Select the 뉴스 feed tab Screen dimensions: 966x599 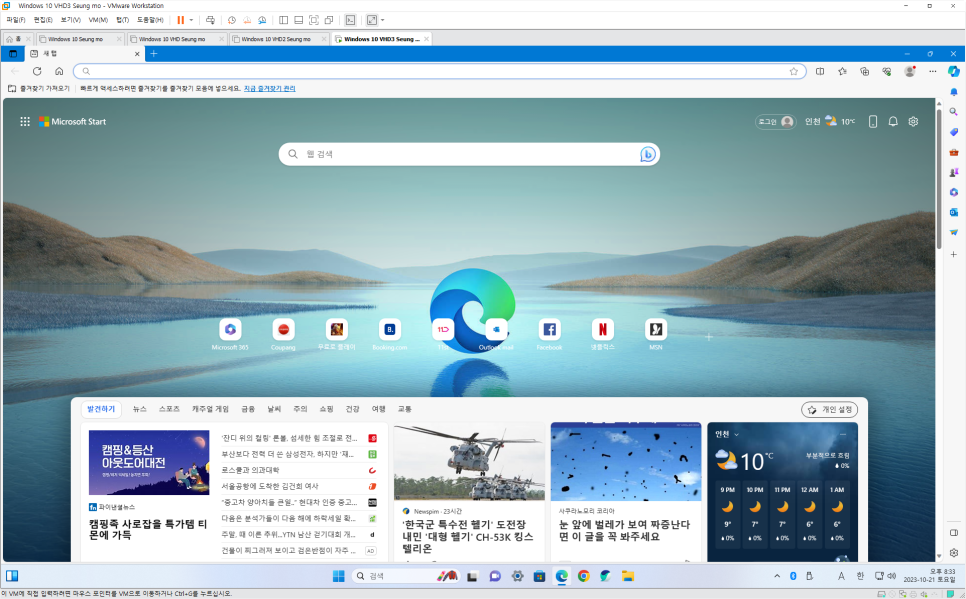click(140, 409)
